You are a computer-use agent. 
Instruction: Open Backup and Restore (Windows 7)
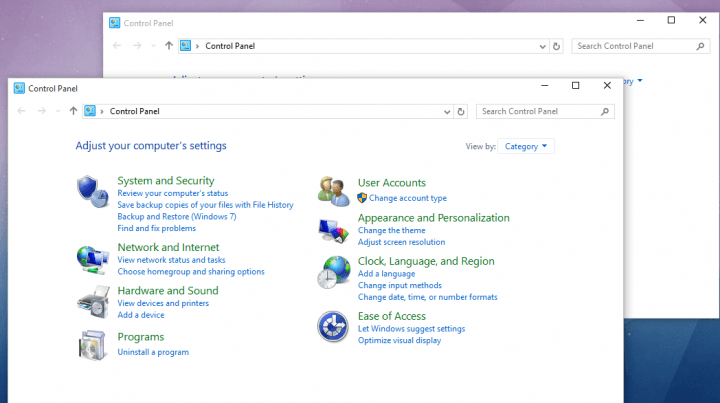177,217
